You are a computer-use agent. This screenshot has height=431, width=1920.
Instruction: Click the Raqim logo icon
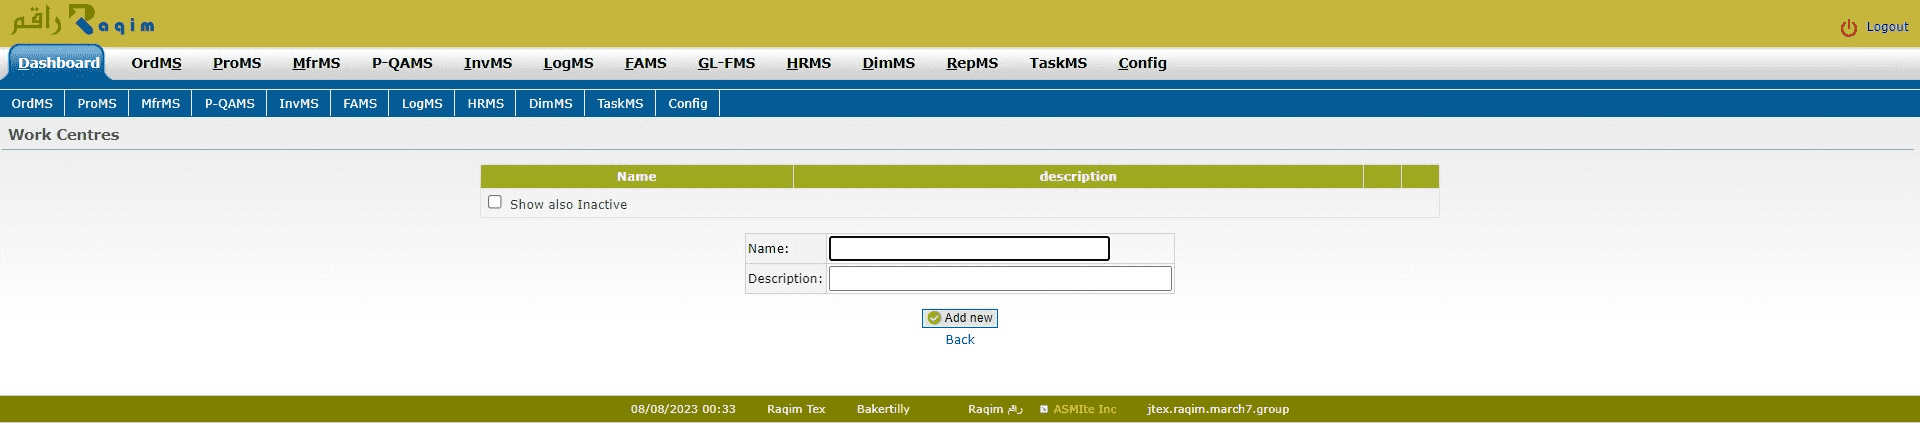[82, 22]
